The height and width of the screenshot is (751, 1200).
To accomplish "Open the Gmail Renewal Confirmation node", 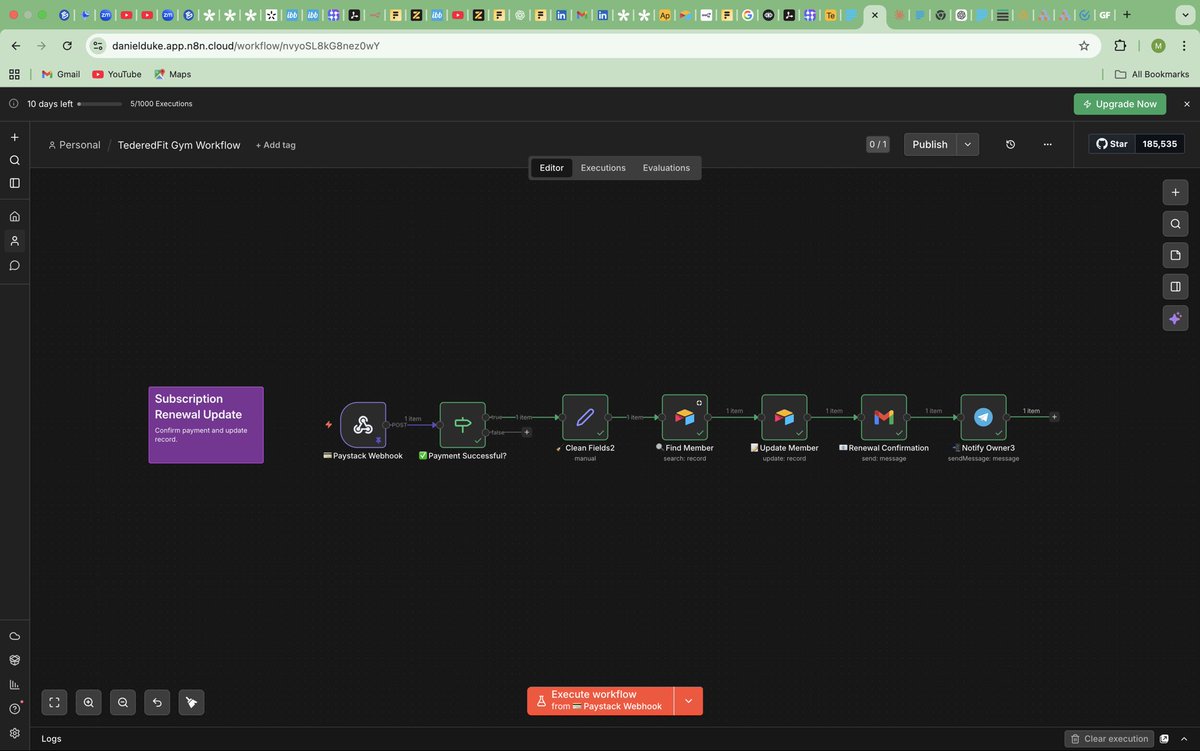I will (884, 417).
